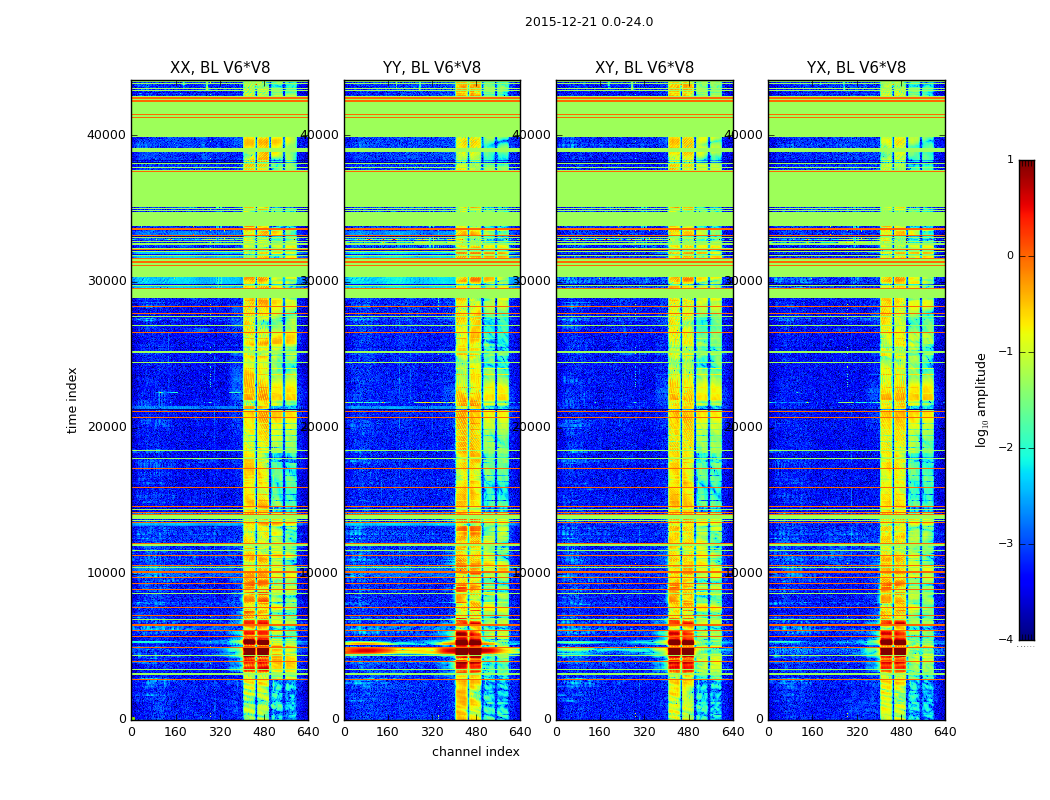Pick the dark blue bottom of colorbar

point(1027,633)
